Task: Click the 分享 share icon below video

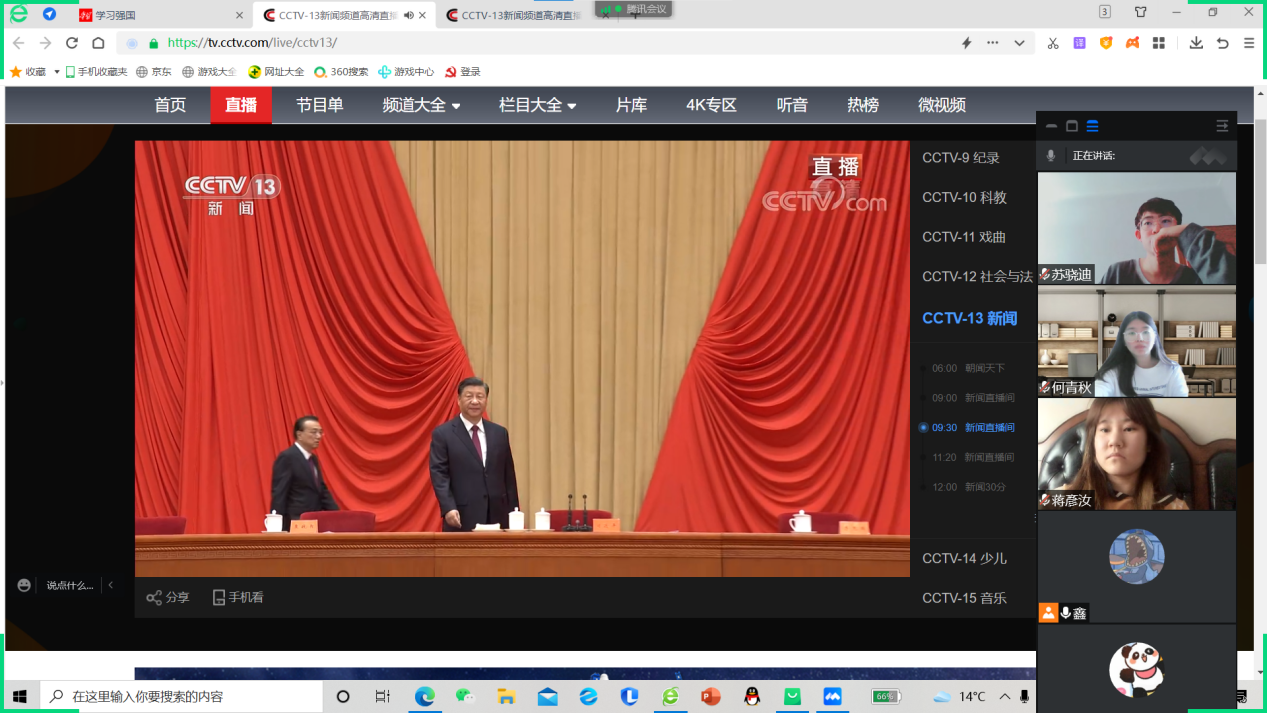Action: [154, 598]
